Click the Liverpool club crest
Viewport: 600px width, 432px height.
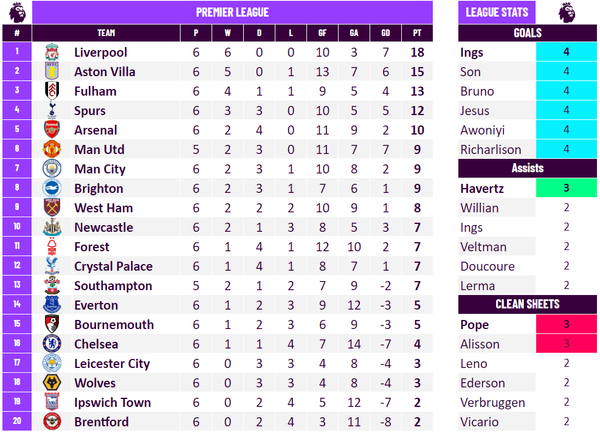click(52, 52)
